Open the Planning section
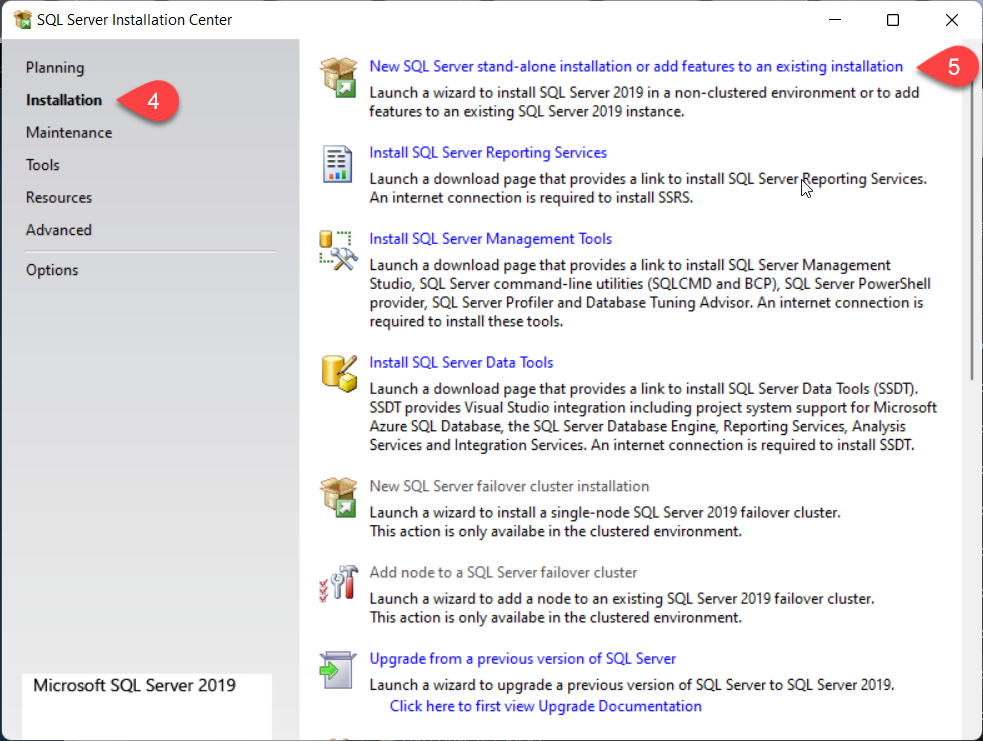Viewport: 983px width, 741px height. click(x=55, y=68)
